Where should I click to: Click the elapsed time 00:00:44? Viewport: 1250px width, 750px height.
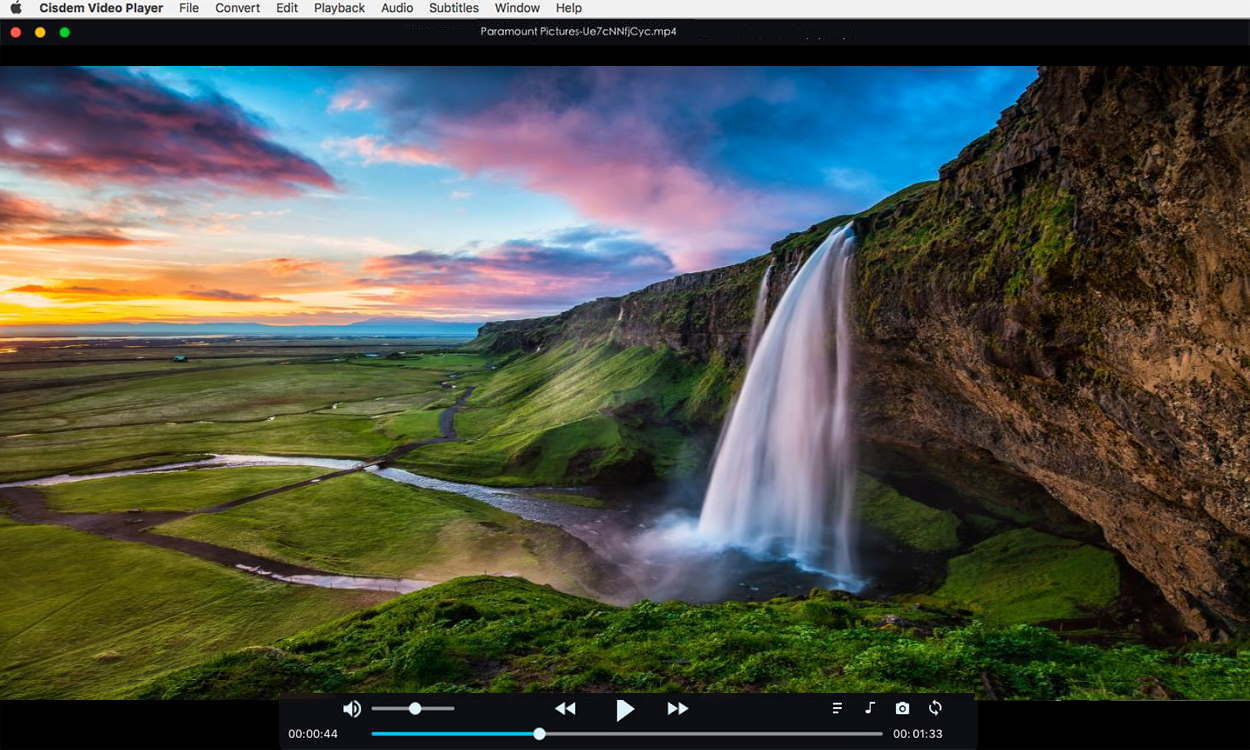(313, 734)
